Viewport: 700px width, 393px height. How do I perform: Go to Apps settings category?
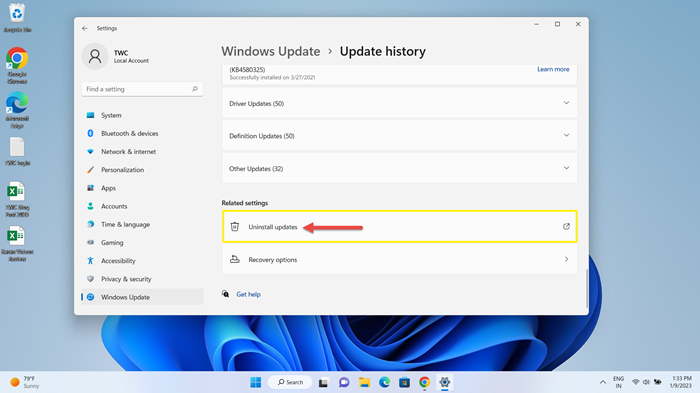point(142,188)
